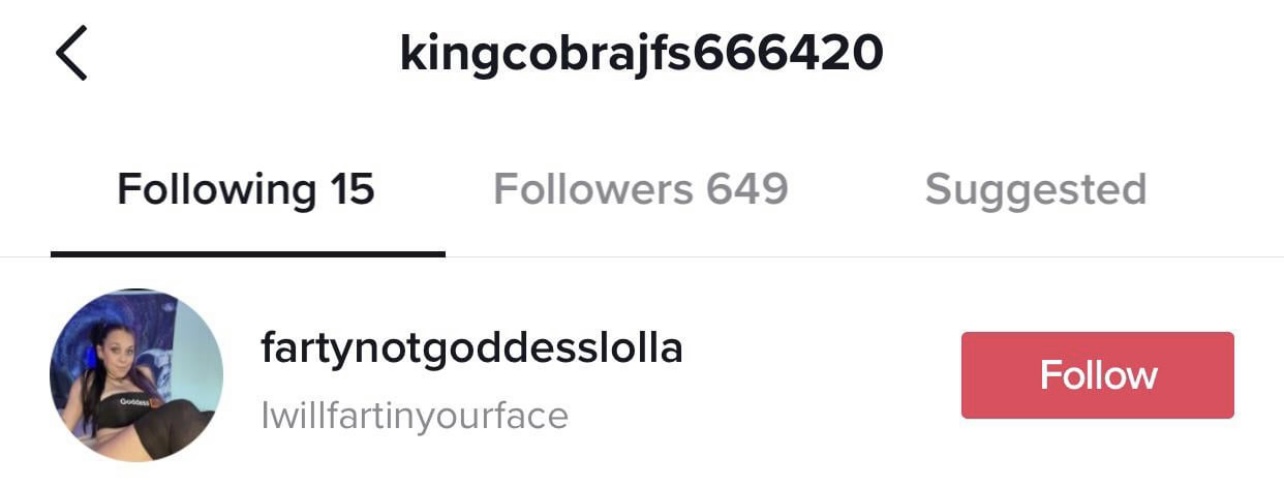Select the Suggested tab
This screenshot has height=497, width=1284.
(1035, 190)
